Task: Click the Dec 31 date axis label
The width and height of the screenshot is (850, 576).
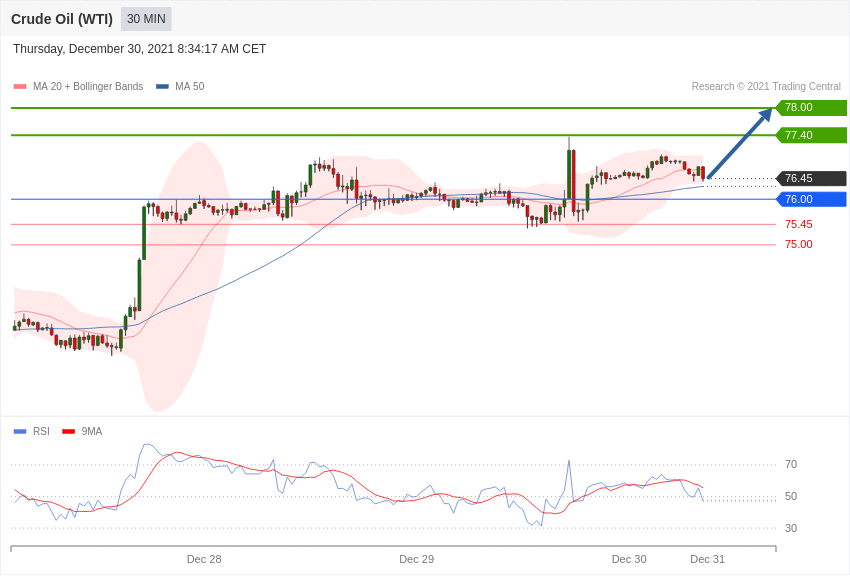Action: point(707,559)
